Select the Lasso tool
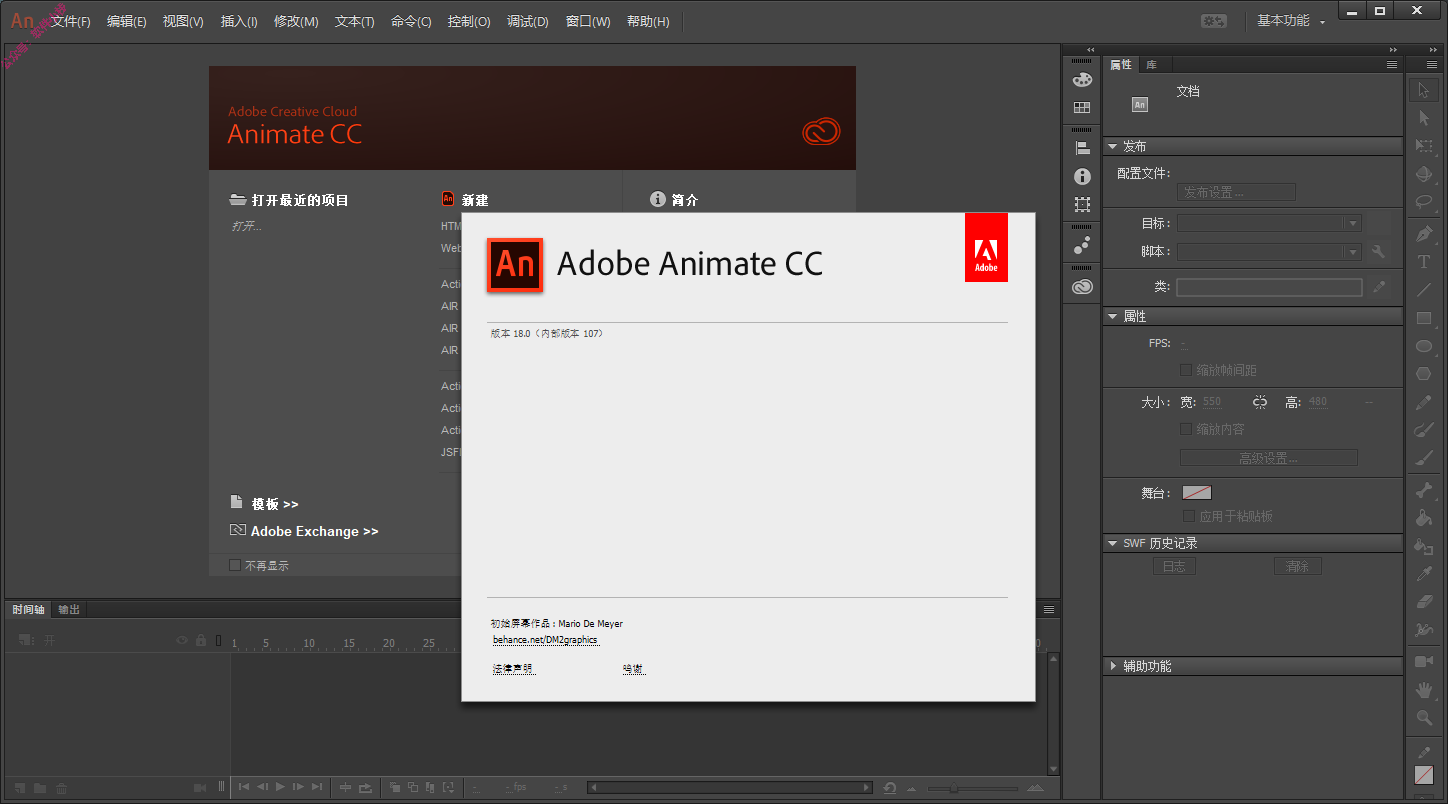This screenshot has height=804, width=1448. (1424, 201)
